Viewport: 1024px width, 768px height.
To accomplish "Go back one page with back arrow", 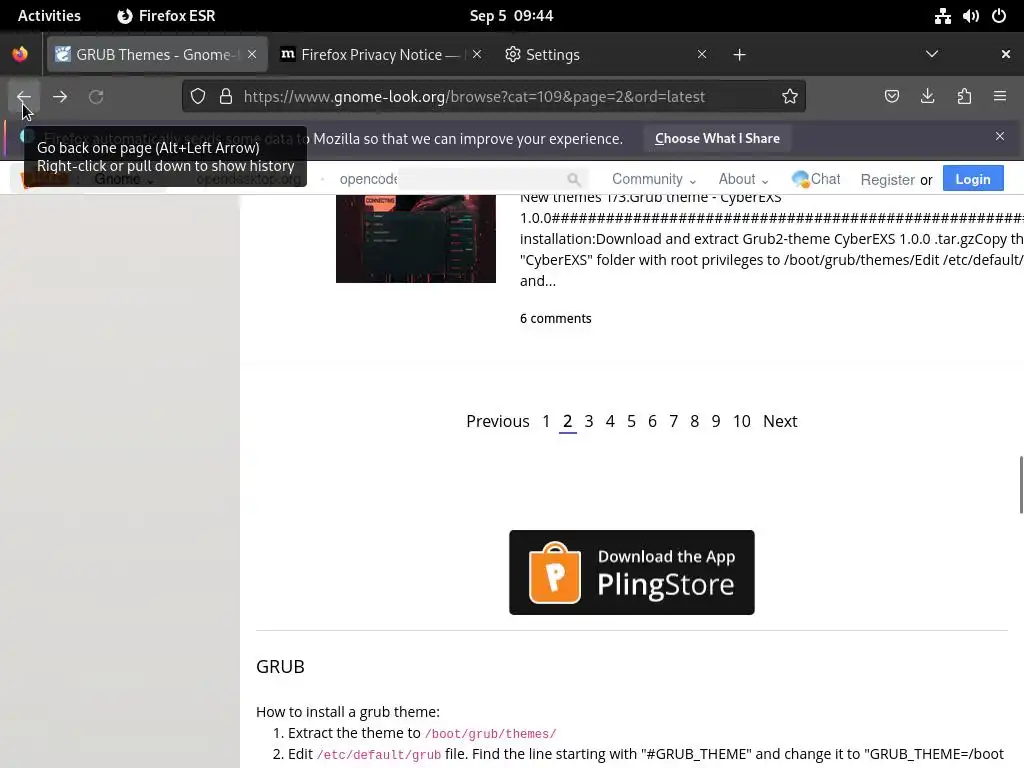I will 24,97.
